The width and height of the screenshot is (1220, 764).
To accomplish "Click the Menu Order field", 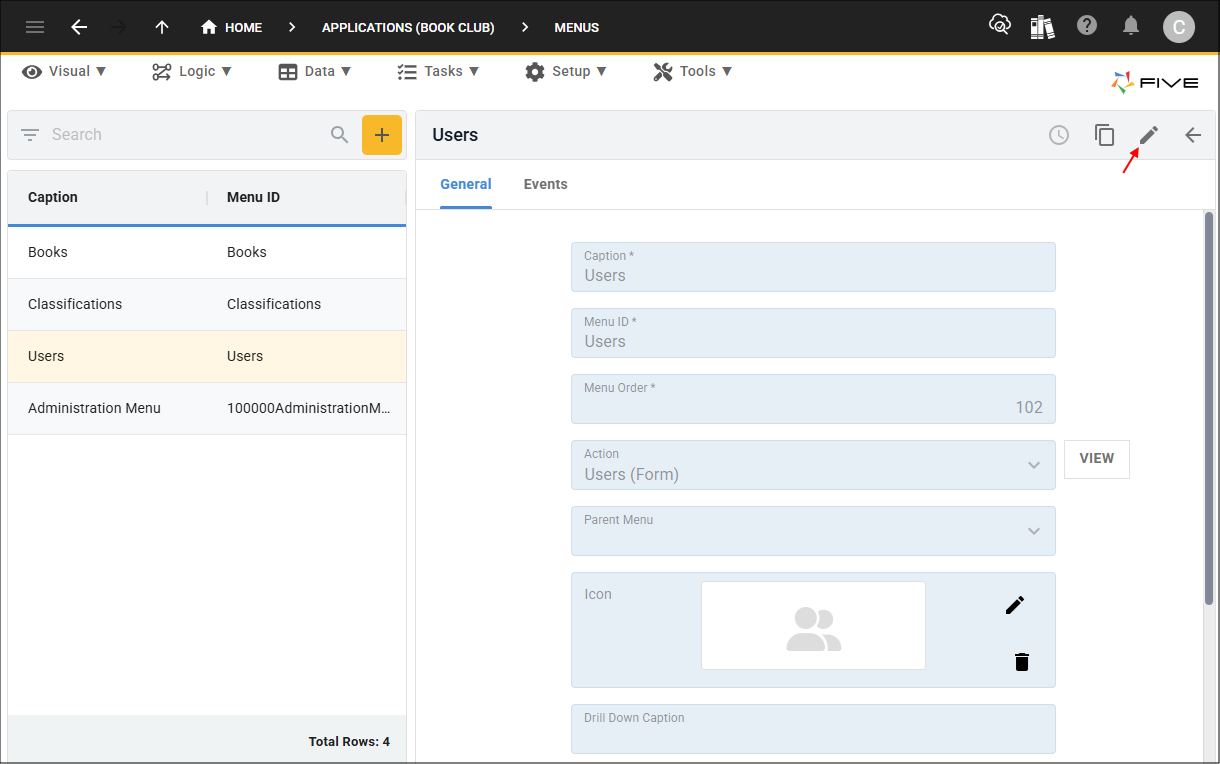I will [813, 399].
